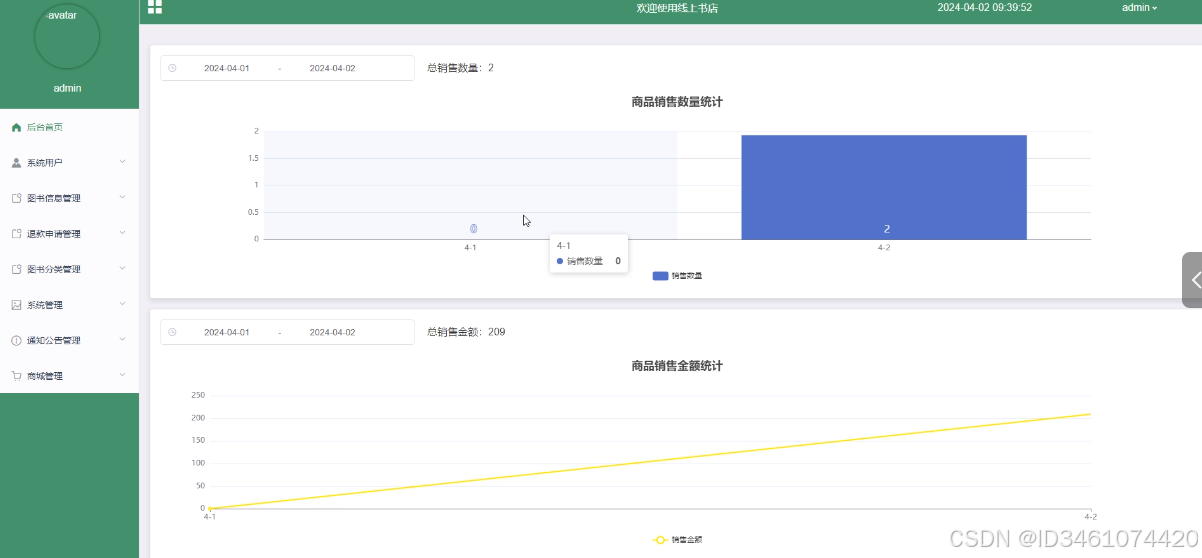Screen dimensions: 1202x558
Task: Click the 250 y-axis label in amount chart
Action: [198, 395]
